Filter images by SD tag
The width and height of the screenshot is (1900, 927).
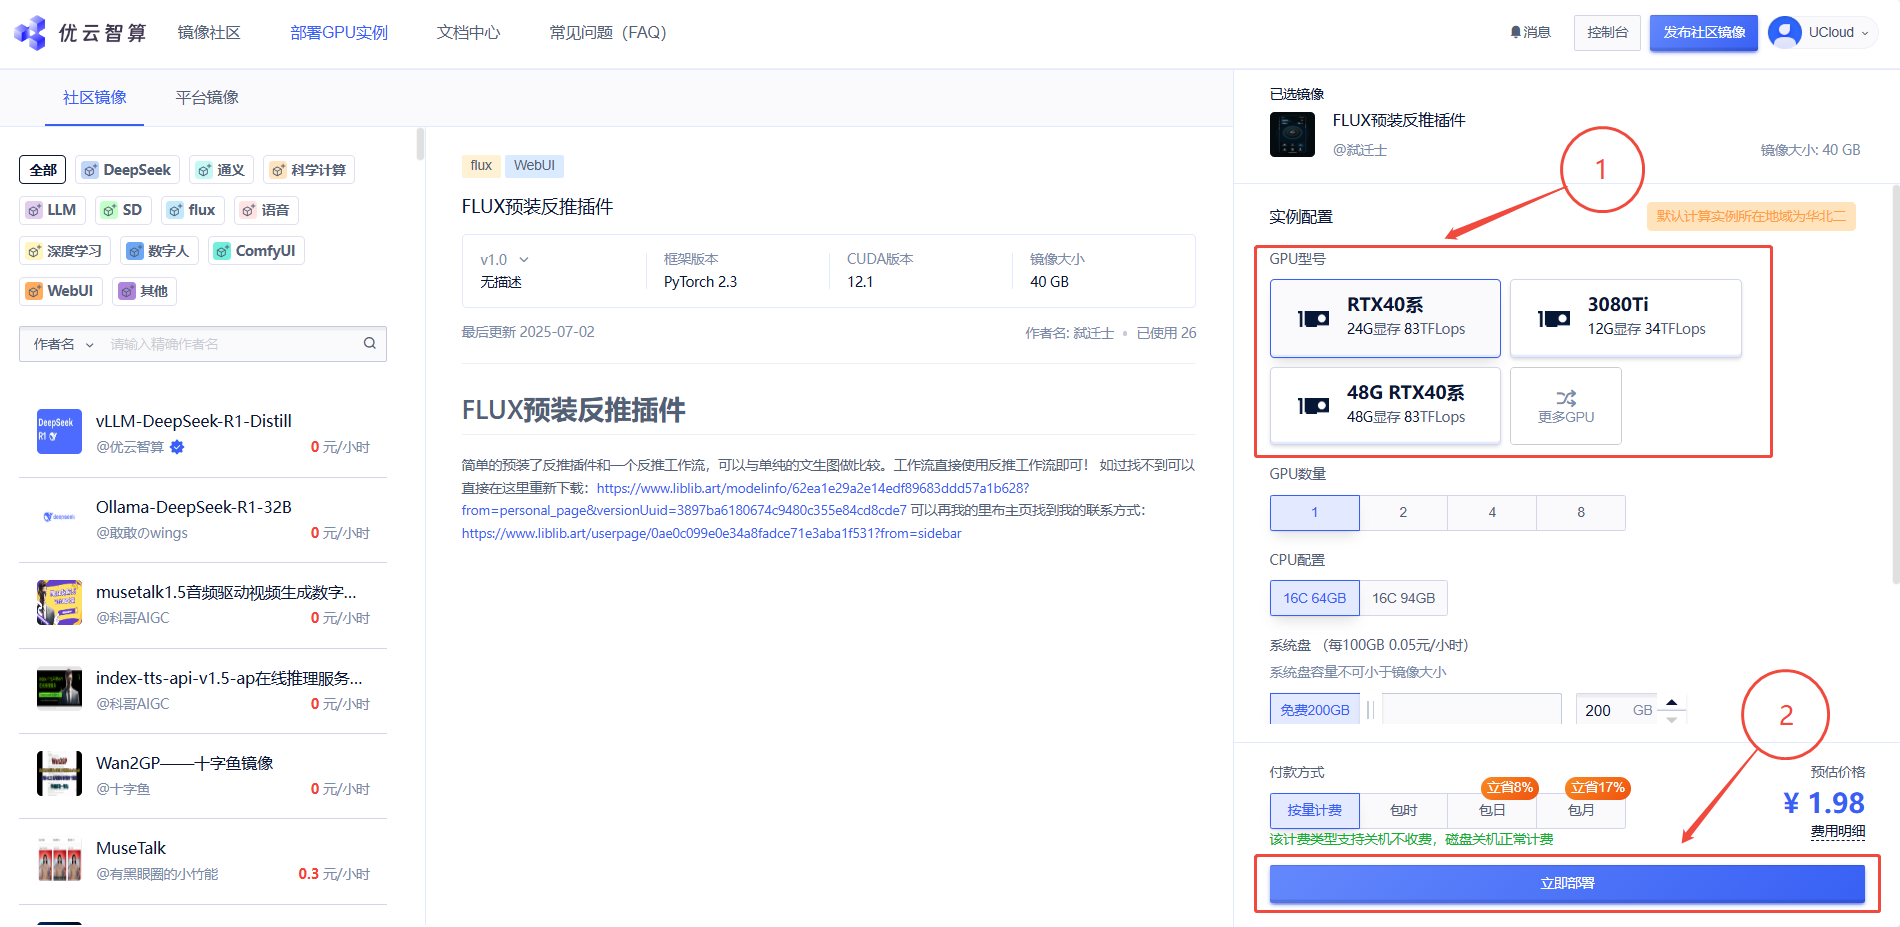[x=123, y=210]
